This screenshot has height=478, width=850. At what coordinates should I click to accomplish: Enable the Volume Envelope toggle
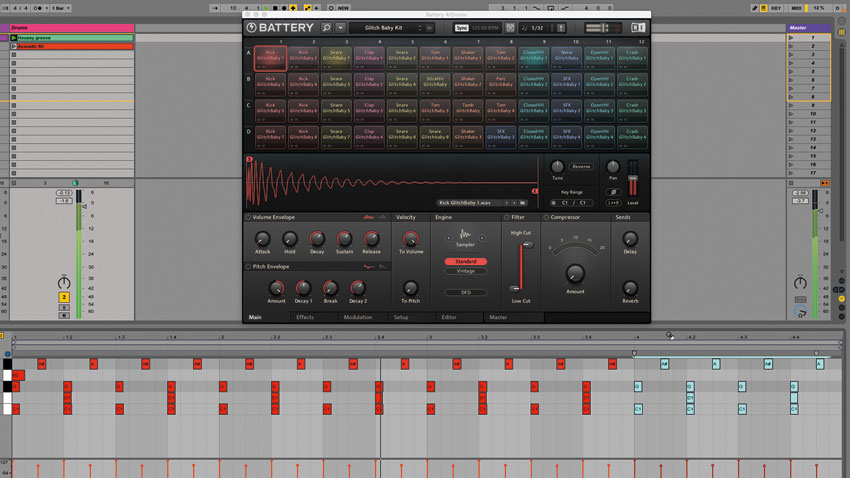pos(248,217)
